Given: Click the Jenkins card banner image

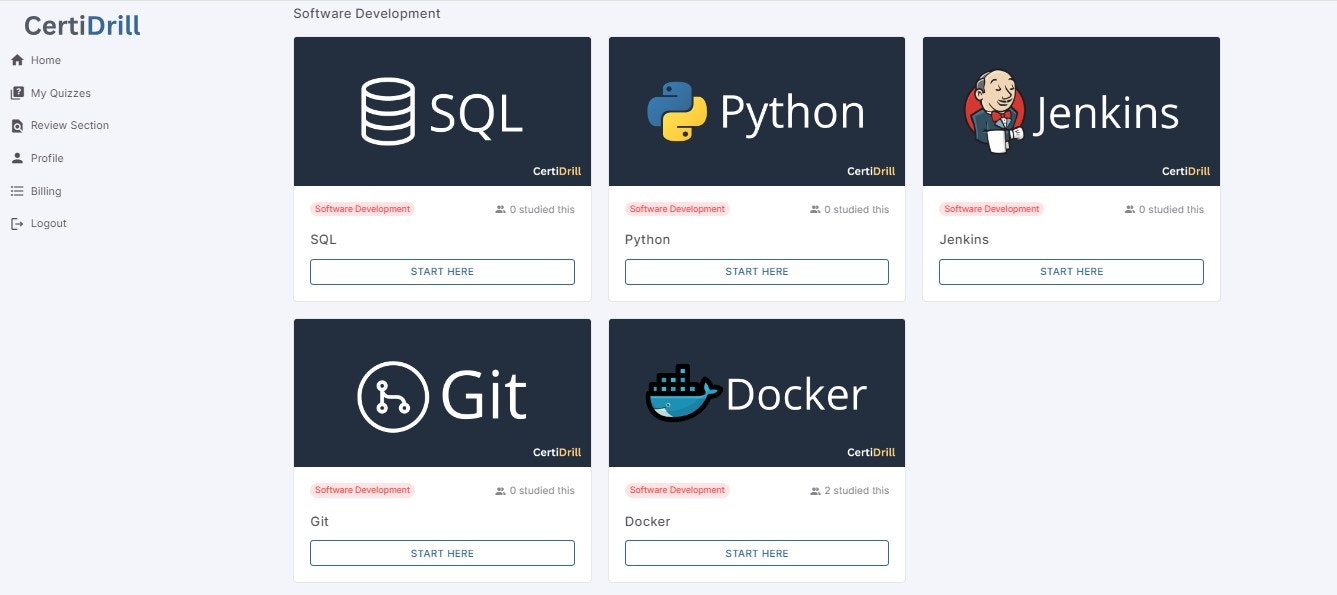Looking at the screenshot, I should pos(1071,111).
